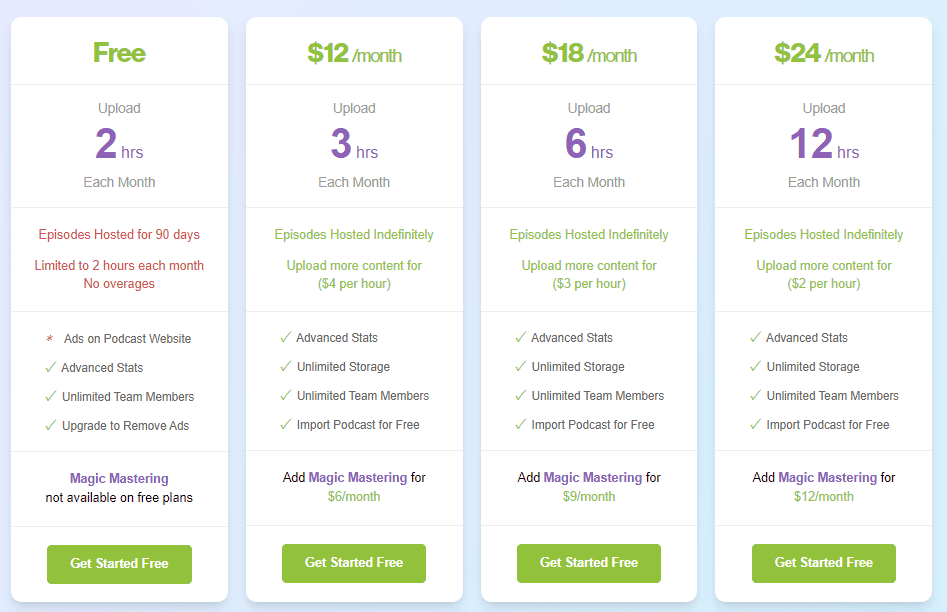Click checkmark beside Unlimited Storage in $24 plan
This screenshot has width=947, height=612.
tap(753, 367)
